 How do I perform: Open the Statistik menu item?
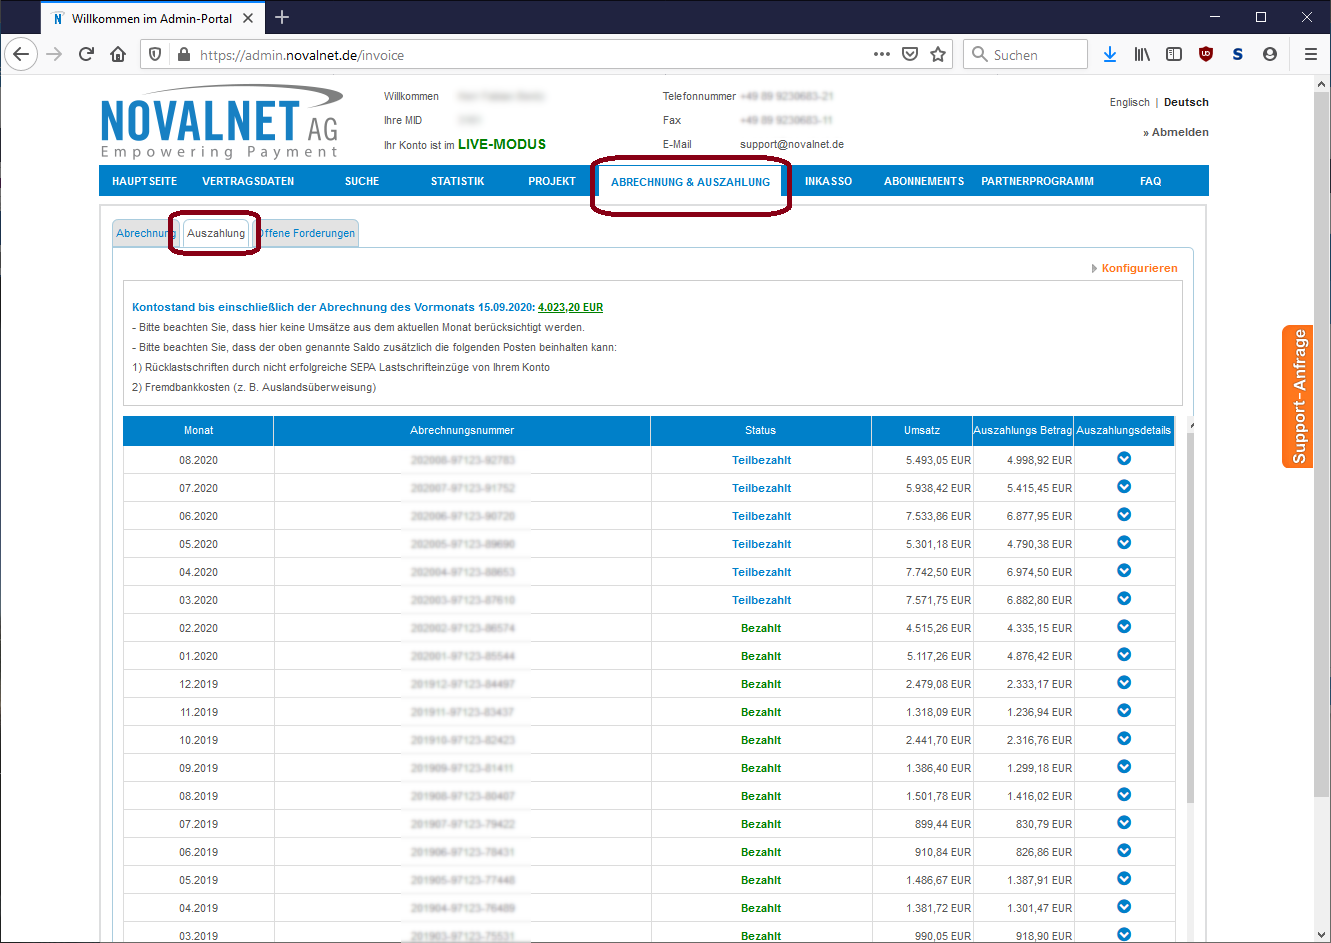(x=457, y=181)
